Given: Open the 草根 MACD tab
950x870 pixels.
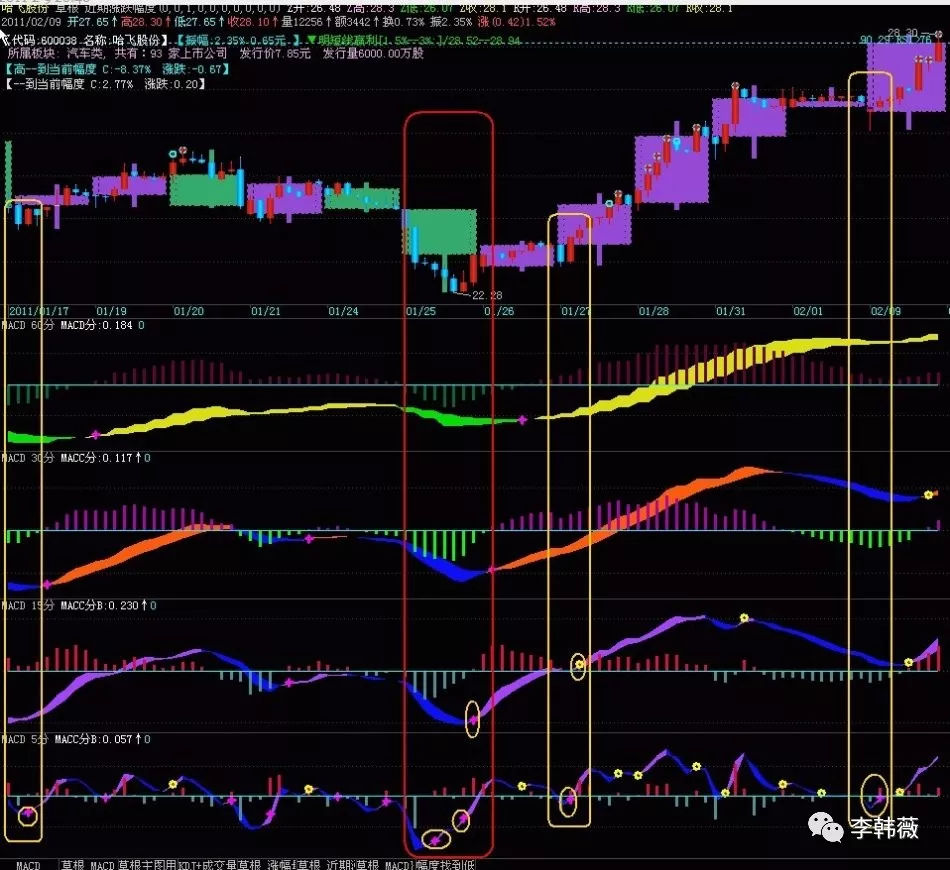Looking at the screenshot, I should [88, 865].
